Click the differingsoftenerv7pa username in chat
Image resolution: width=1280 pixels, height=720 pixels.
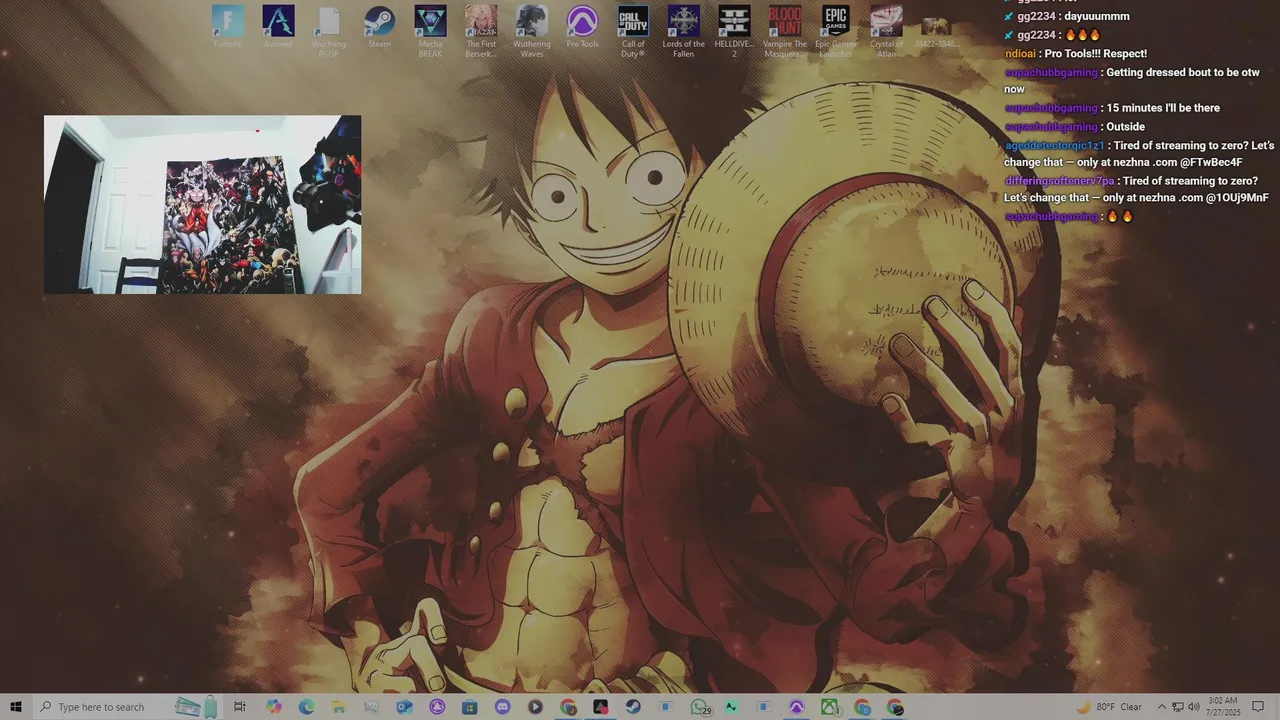coord(1059,181)
